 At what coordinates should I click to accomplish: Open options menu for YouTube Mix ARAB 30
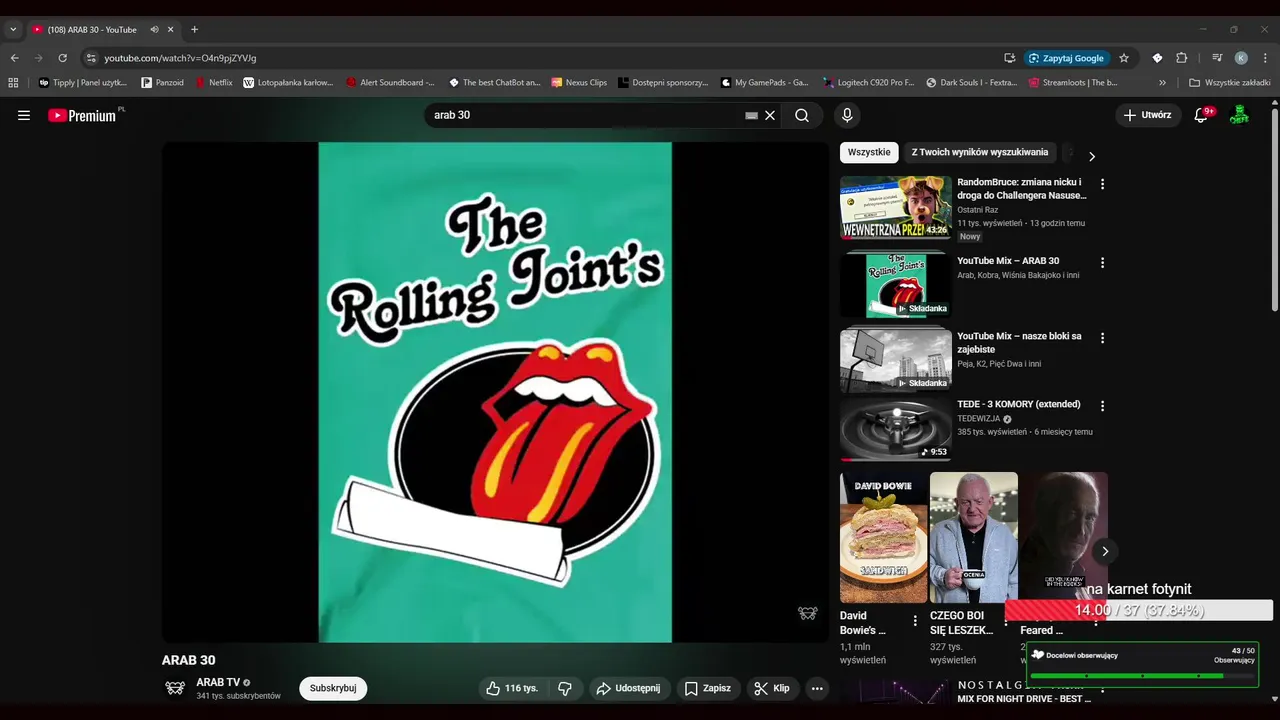[1103, 263]
